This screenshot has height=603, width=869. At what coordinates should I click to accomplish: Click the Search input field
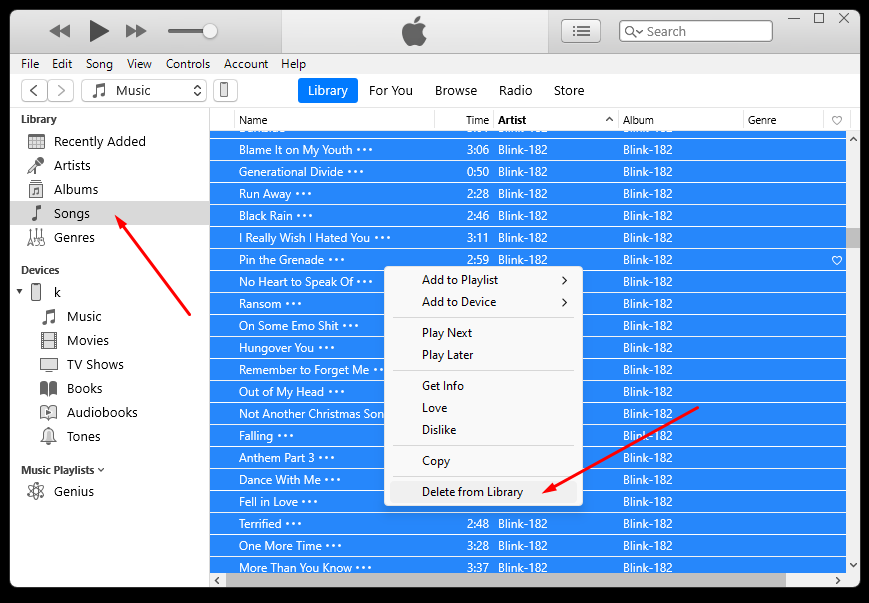pos(696,31)
